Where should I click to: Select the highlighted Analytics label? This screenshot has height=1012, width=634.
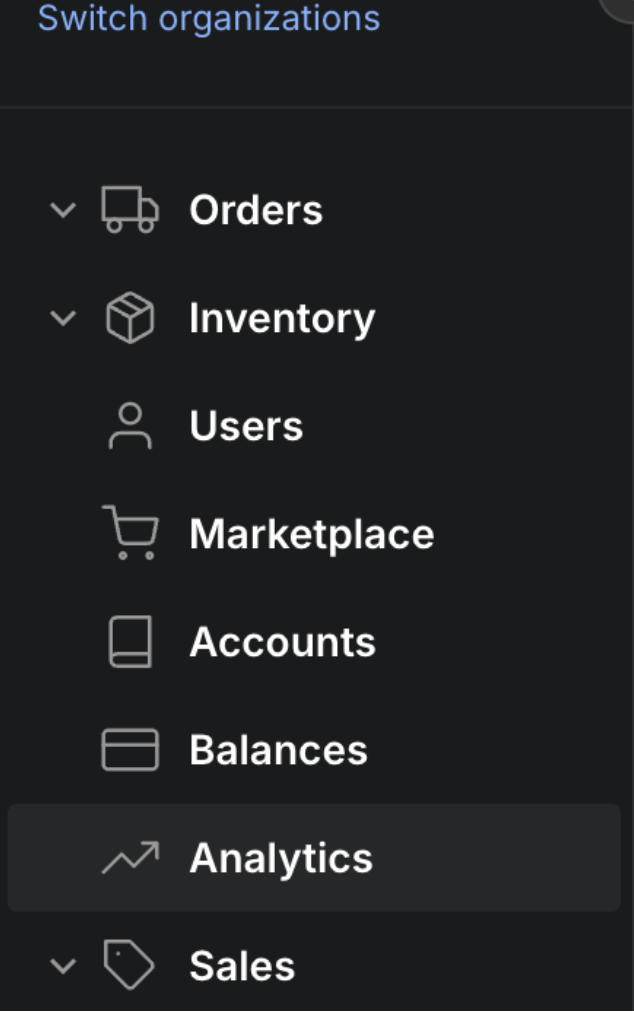pyautogui.click(x=281, y=858)
